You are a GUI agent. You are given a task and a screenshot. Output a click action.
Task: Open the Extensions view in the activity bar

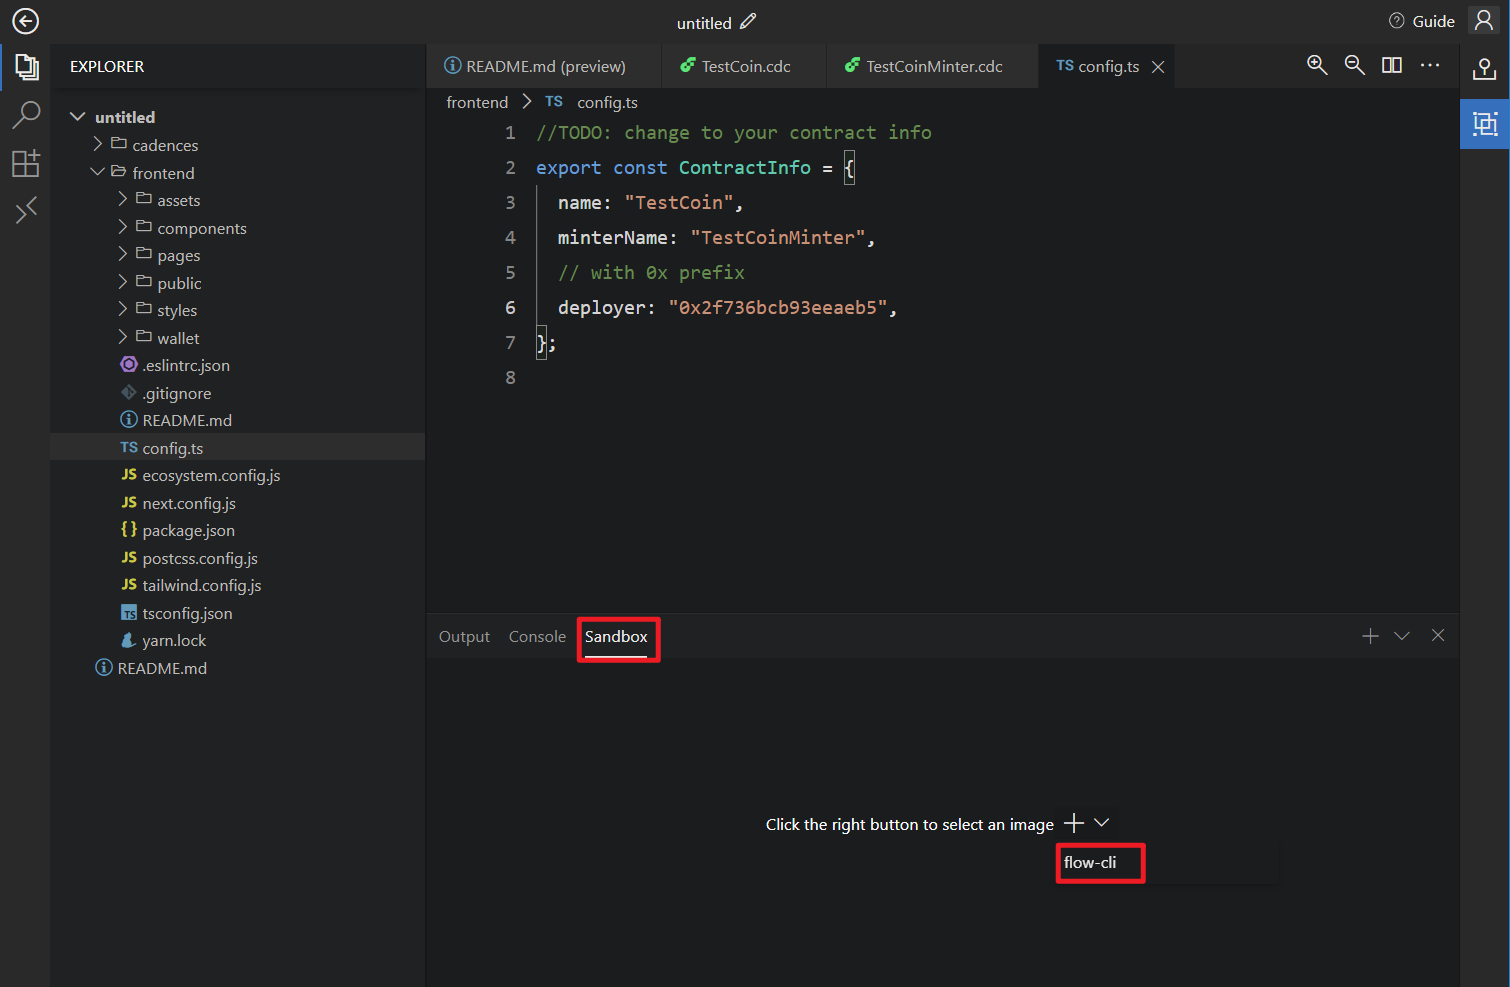tap(26, 163)
